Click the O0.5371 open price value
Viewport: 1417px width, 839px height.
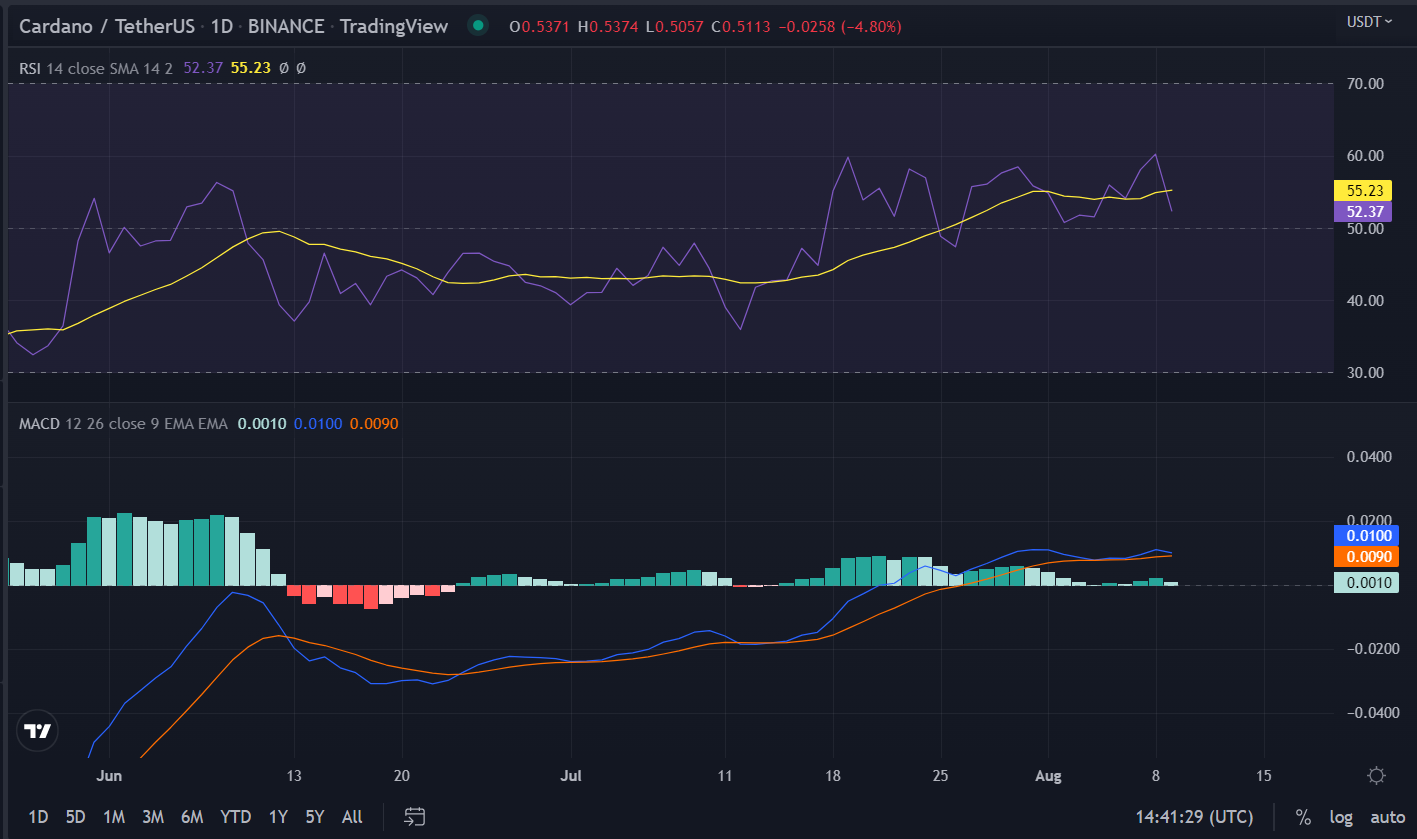click(x=540, y=26)
